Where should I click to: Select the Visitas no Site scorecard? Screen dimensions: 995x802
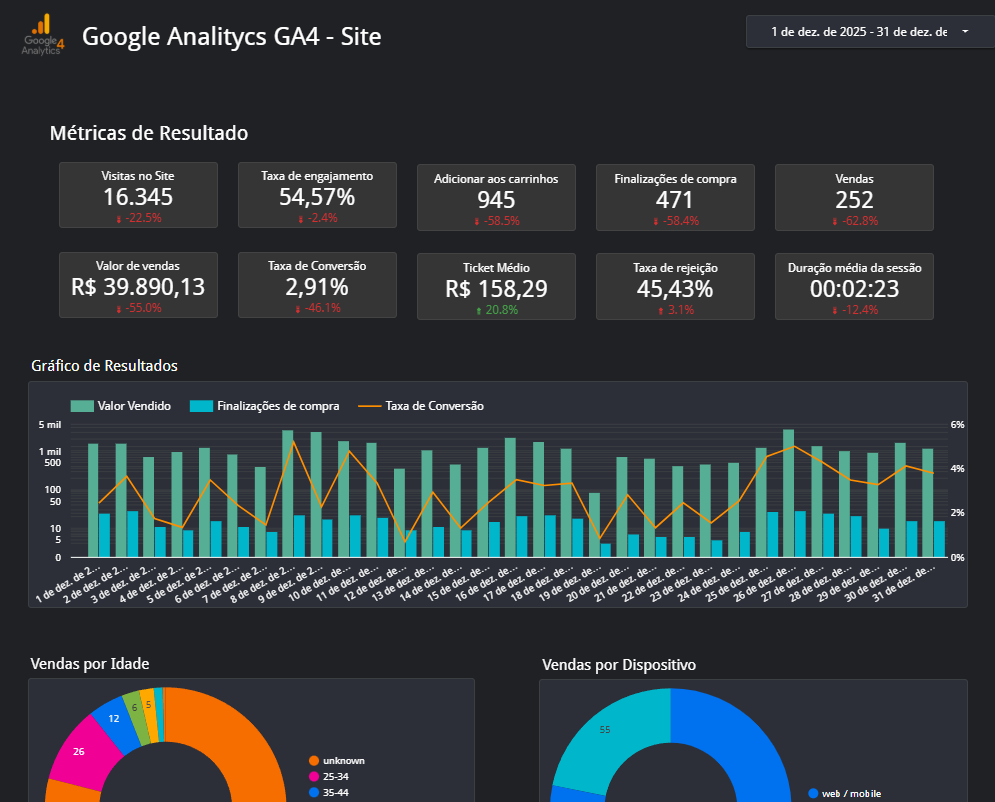[x=138, y=195]
